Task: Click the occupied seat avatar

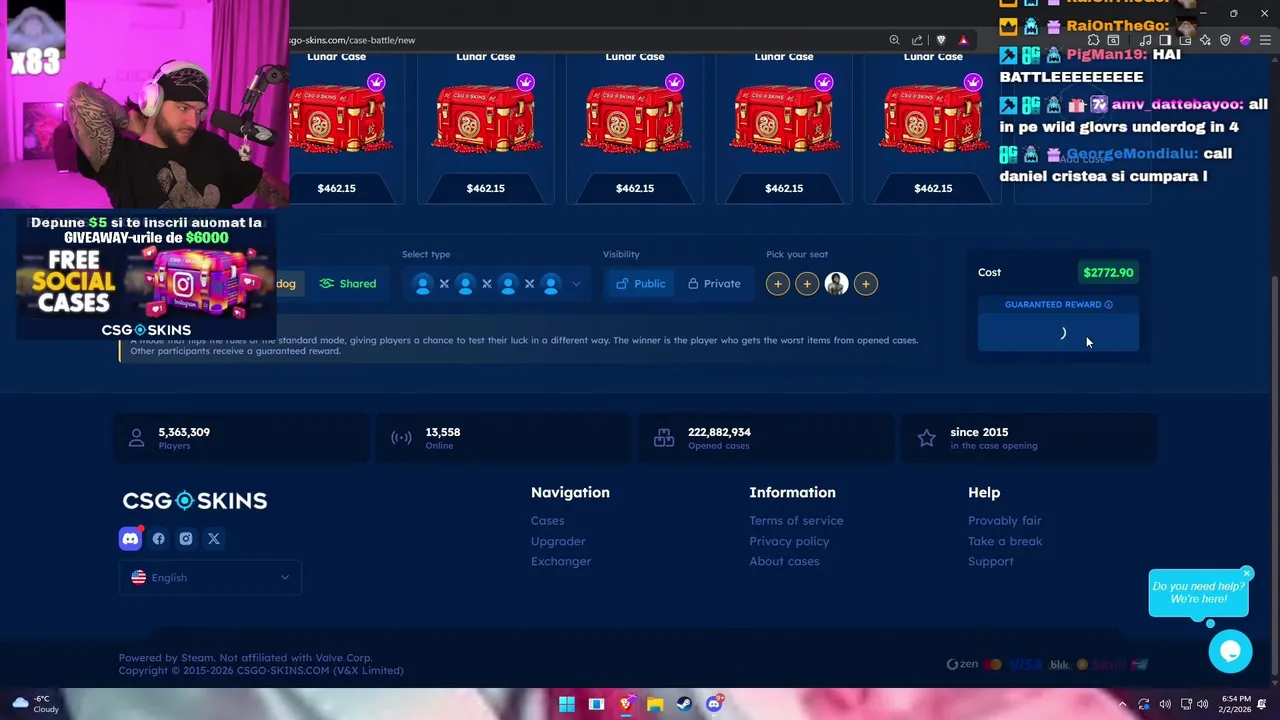Action: [837, 284]
